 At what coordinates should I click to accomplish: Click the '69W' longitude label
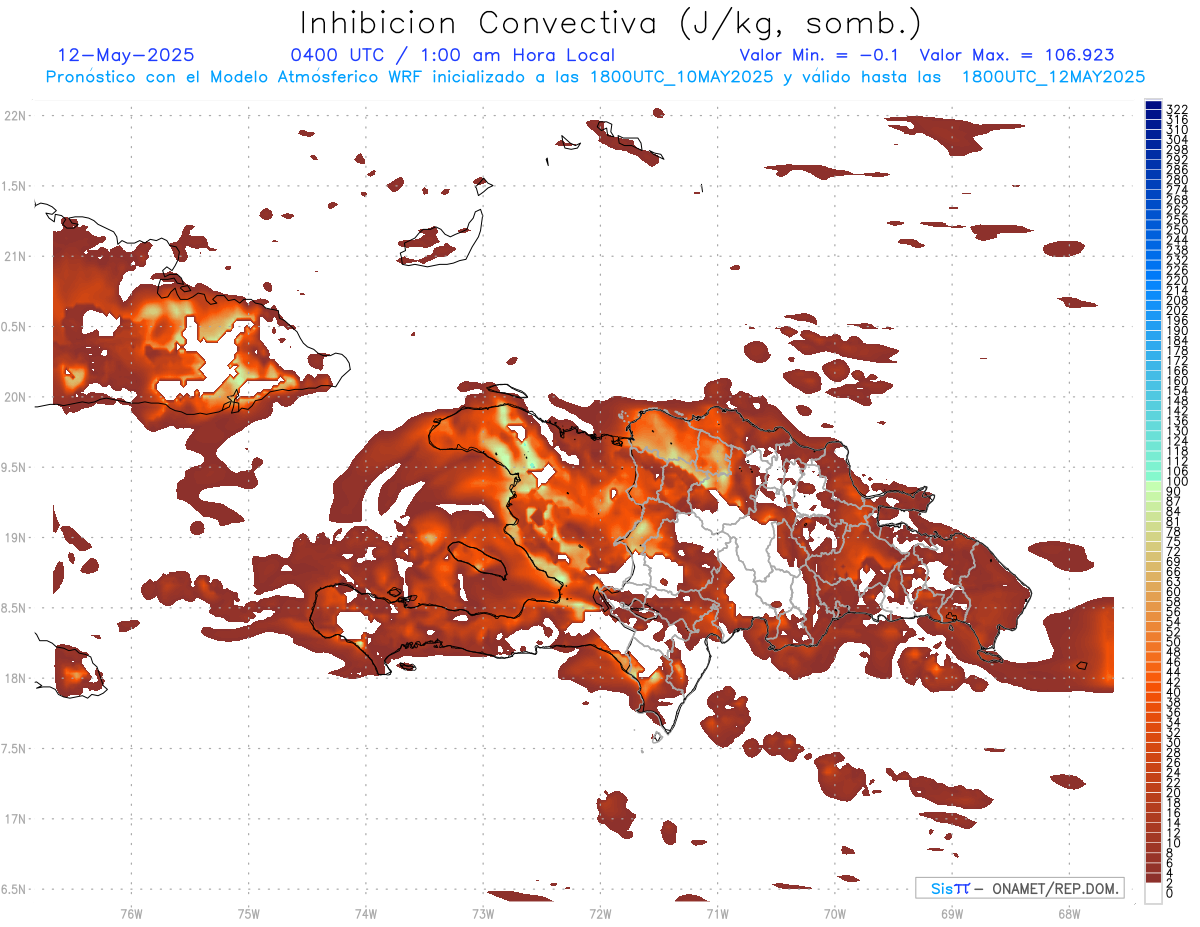[951, 913]
